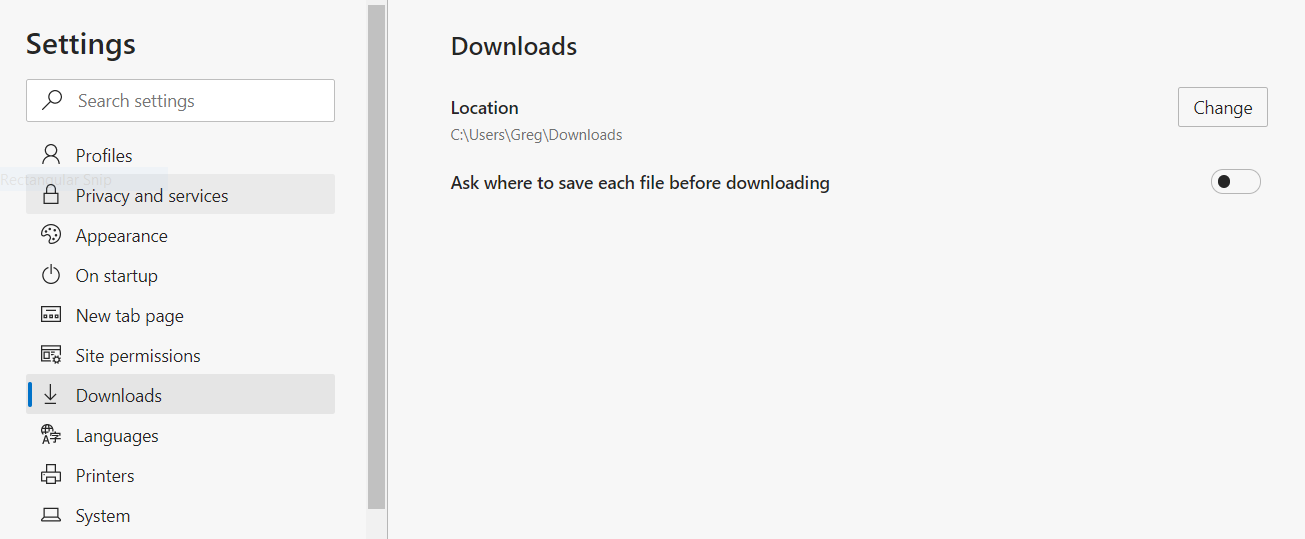Click the Printers icon
This screenshot has height=539, width=1305.
(50, 475)
